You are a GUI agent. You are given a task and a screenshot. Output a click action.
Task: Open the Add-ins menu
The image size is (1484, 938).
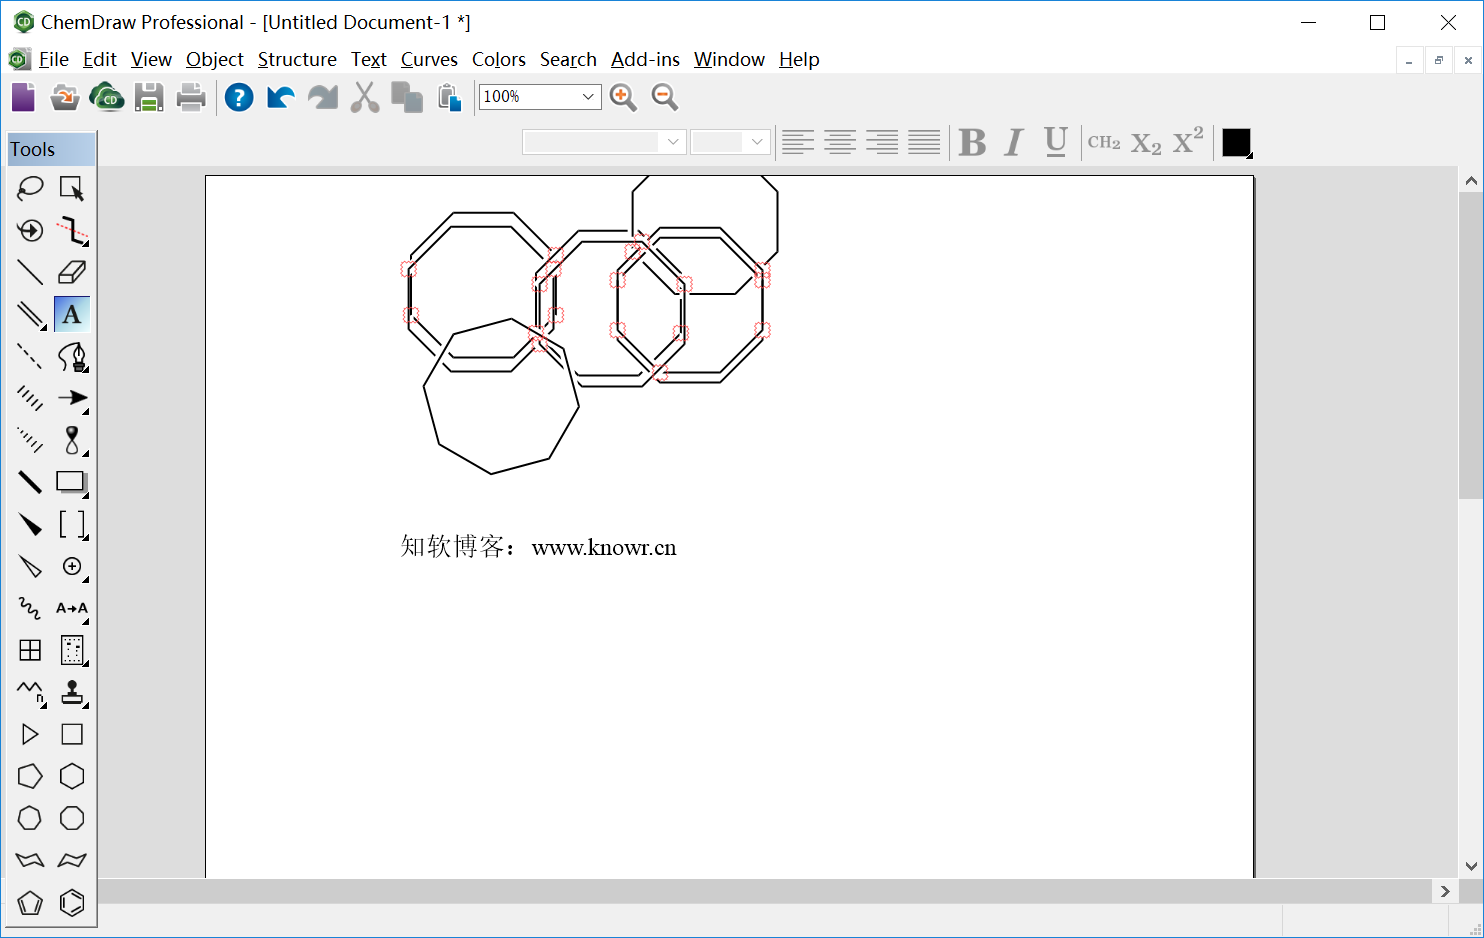coord(645,59)
